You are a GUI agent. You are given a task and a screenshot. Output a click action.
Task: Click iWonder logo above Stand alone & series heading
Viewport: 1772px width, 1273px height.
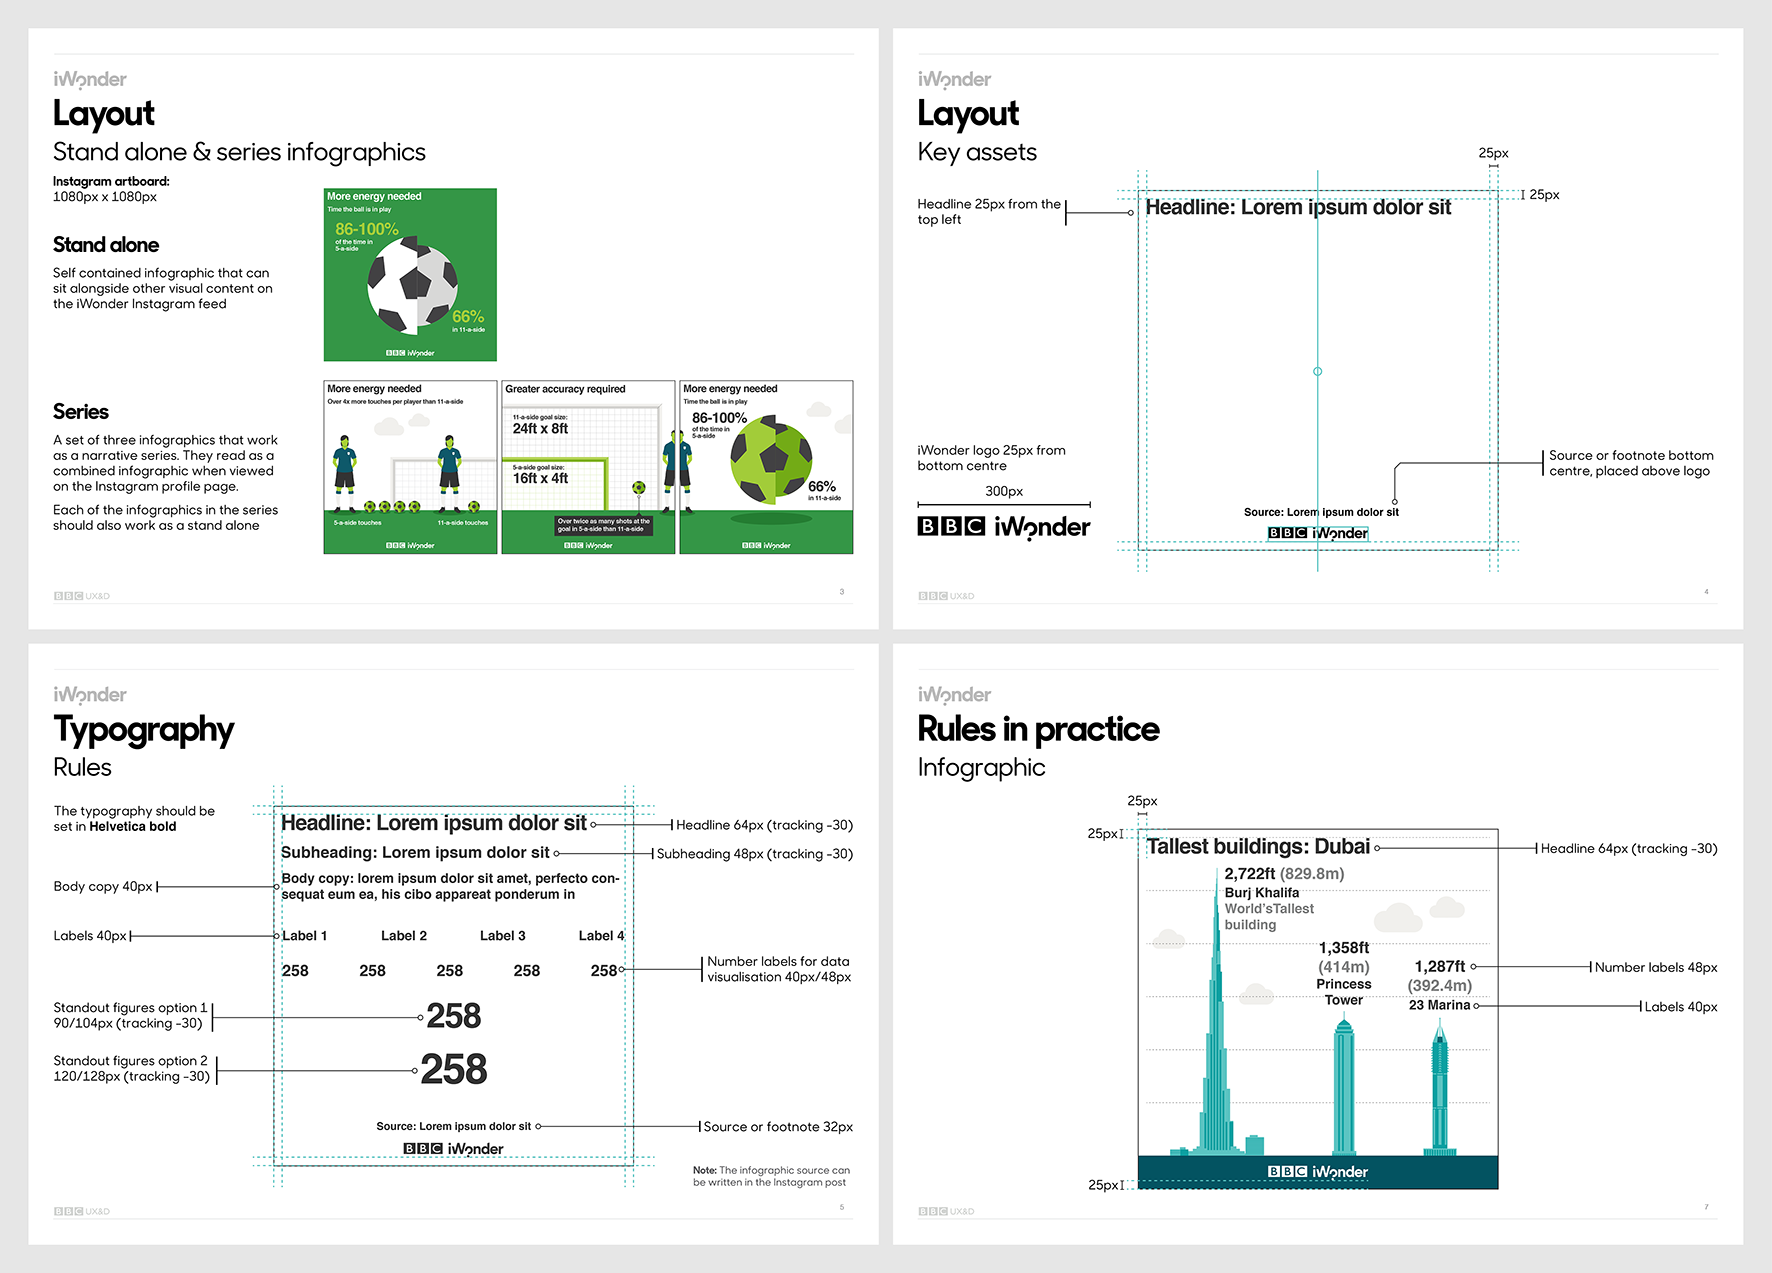pyautogui.click(x=90, y=79)
